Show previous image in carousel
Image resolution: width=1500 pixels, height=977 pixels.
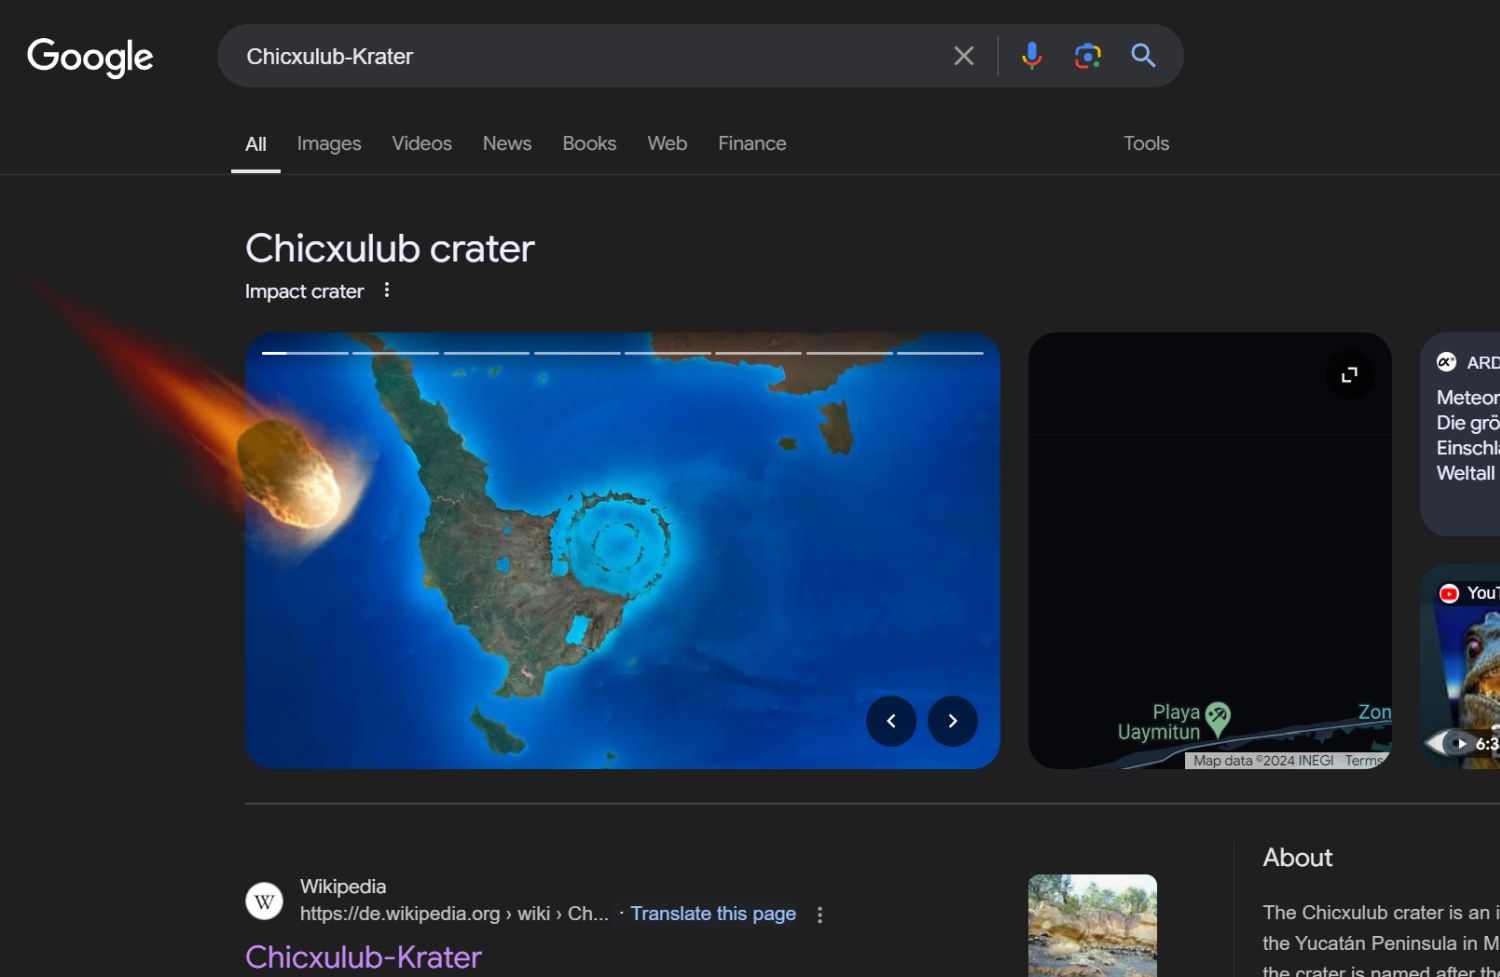[x=891, y=721]
